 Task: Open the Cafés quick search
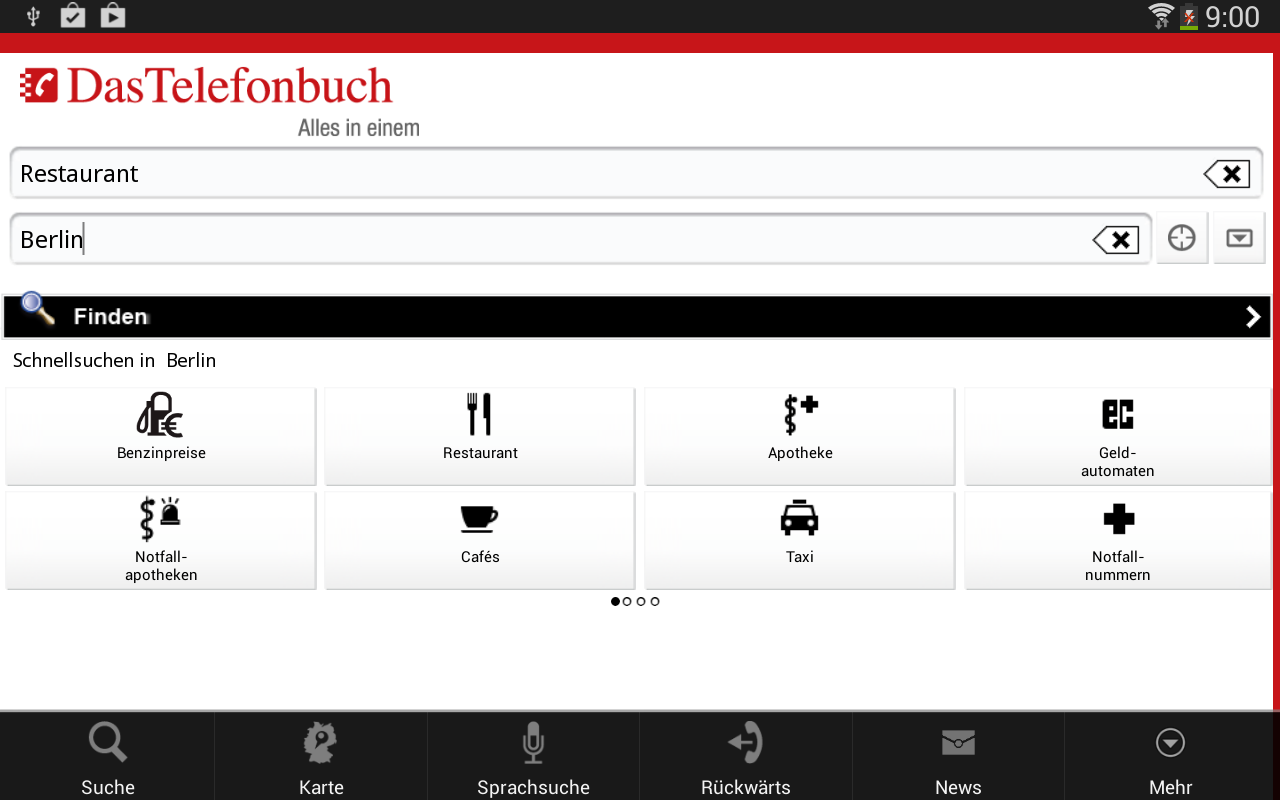[x=479, y=540]
